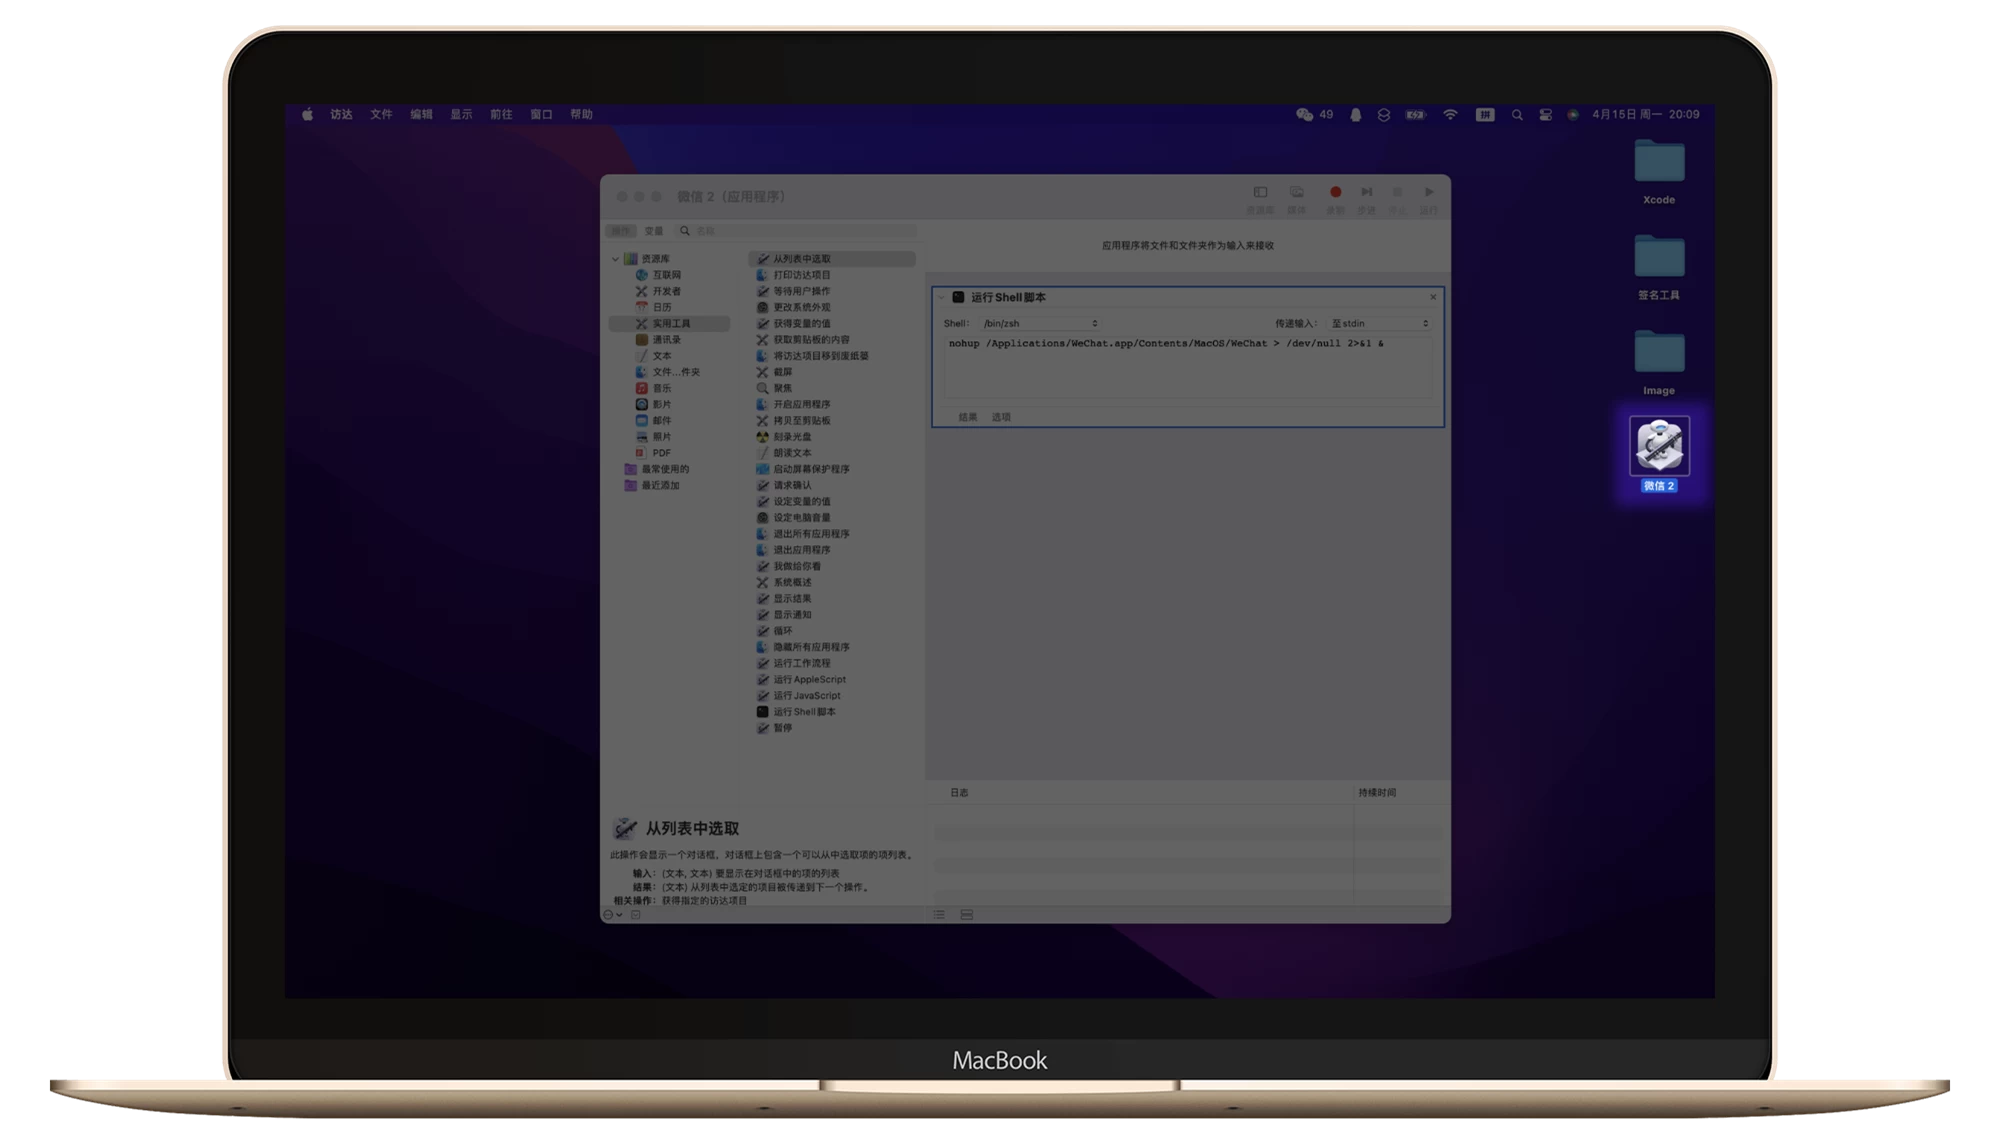Select 运行 Shell 脚本 action in list
This screenshot has height=1130, width=2000.
[x=803, y=712]
